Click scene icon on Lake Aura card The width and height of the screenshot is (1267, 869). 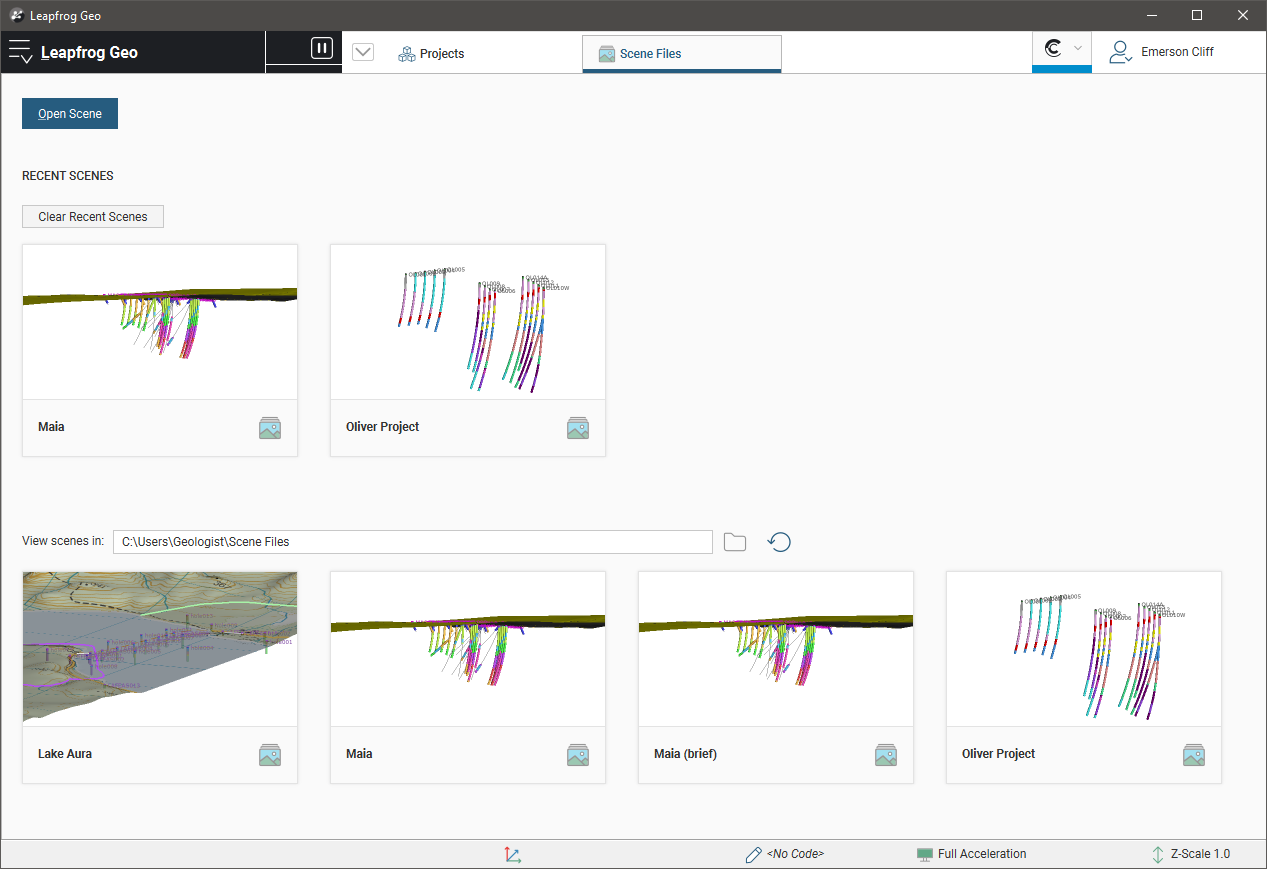[x=270, y=755]
